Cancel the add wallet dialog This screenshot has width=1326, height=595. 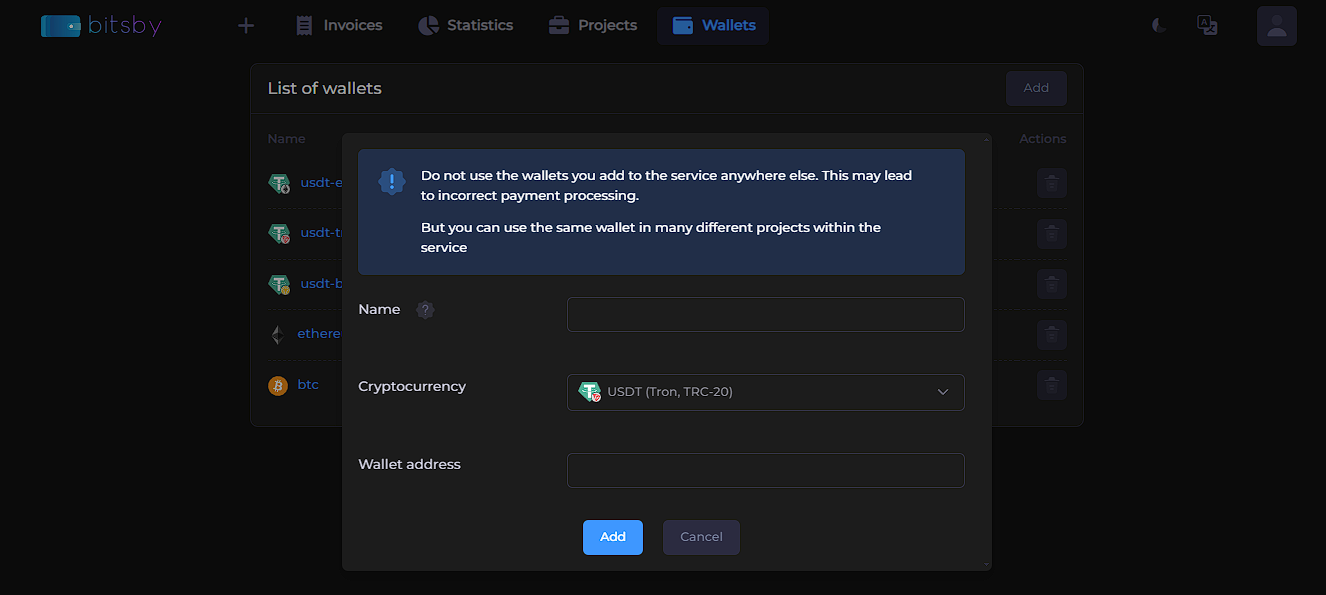(701, 537)
